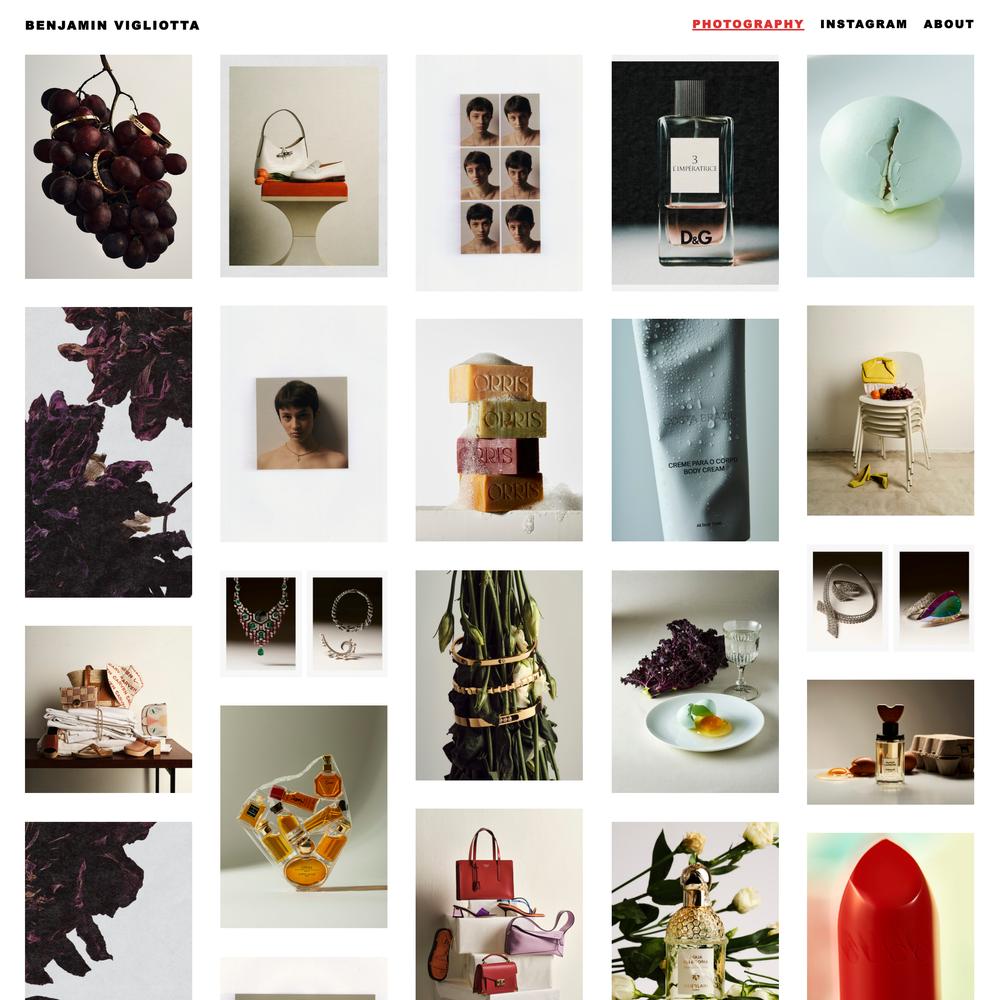
Task: Open the grapes with gold rings photo
Action: [108, 166]
